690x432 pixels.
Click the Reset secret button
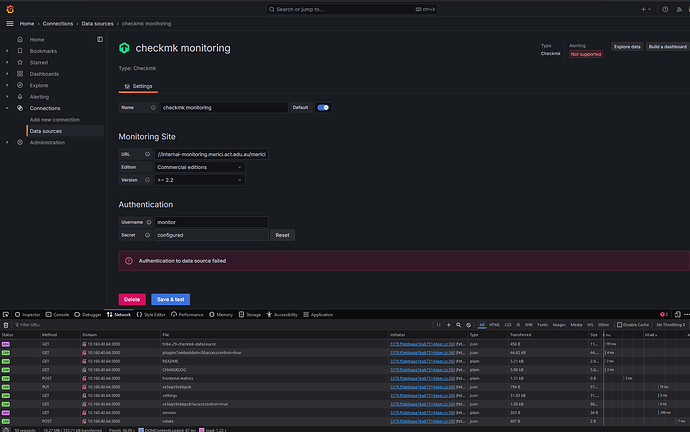point(283,235)
